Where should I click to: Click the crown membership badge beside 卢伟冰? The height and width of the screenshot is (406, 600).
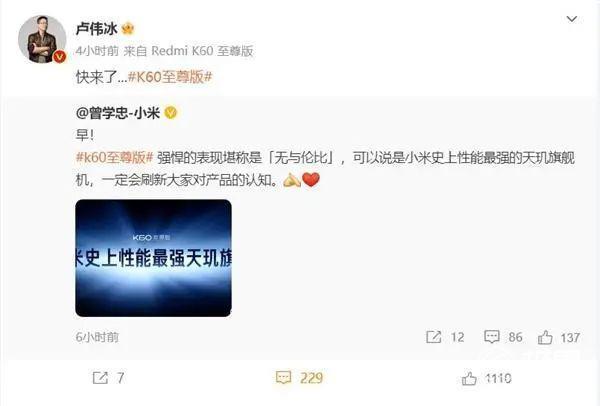click(127, 29)
